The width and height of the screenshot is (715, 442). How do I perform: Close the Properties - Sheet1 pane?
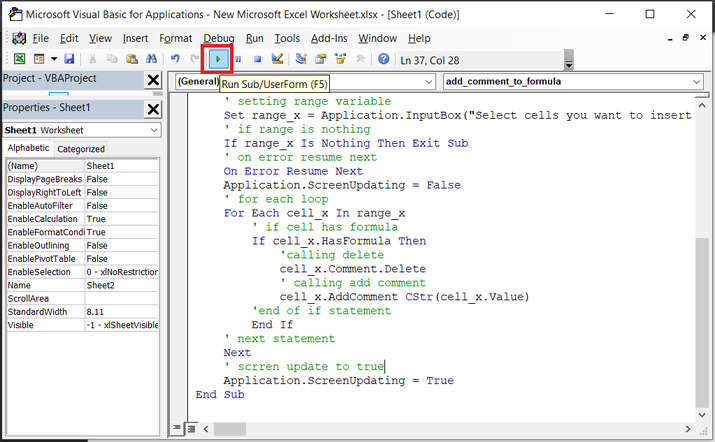[x=153, y=109]
